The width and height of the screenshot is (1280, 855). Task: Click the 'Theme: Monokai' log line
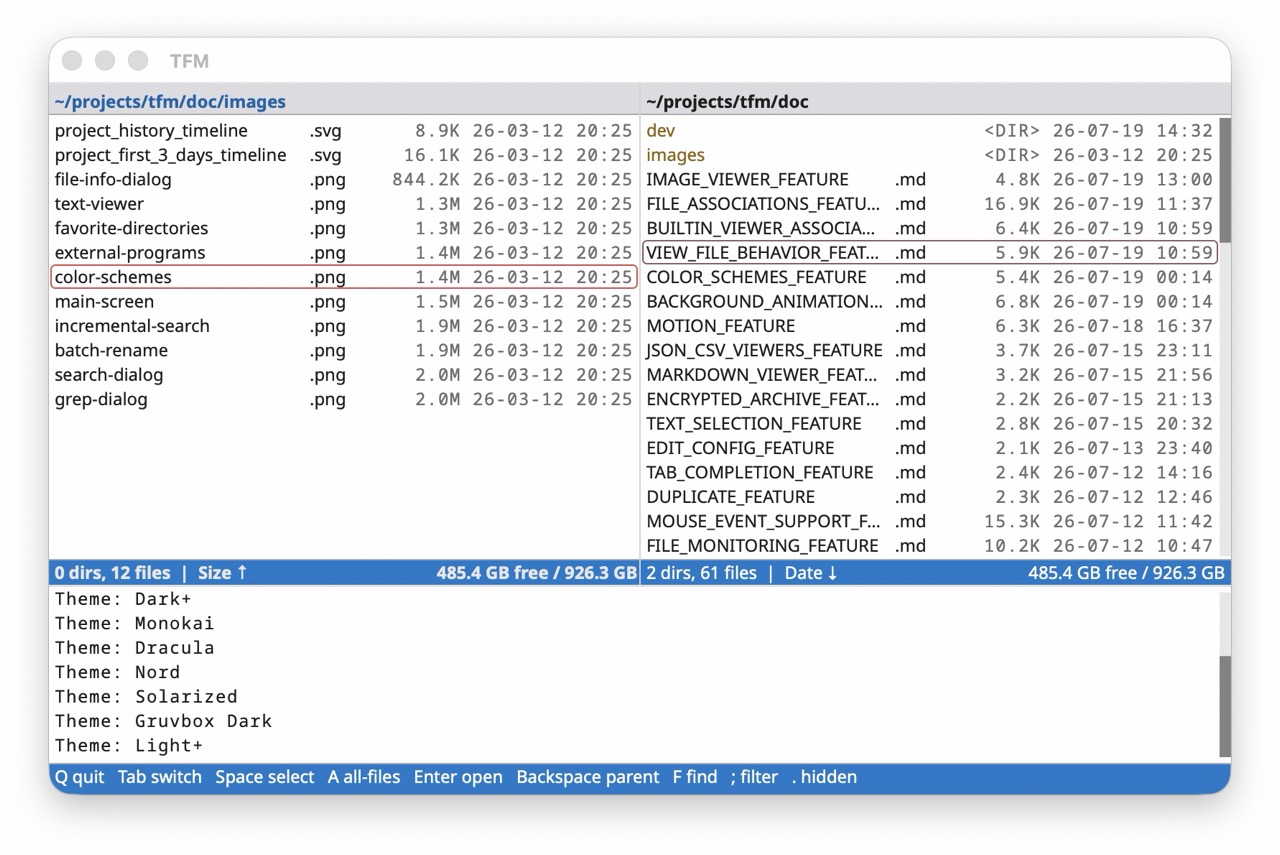[135, 623]
